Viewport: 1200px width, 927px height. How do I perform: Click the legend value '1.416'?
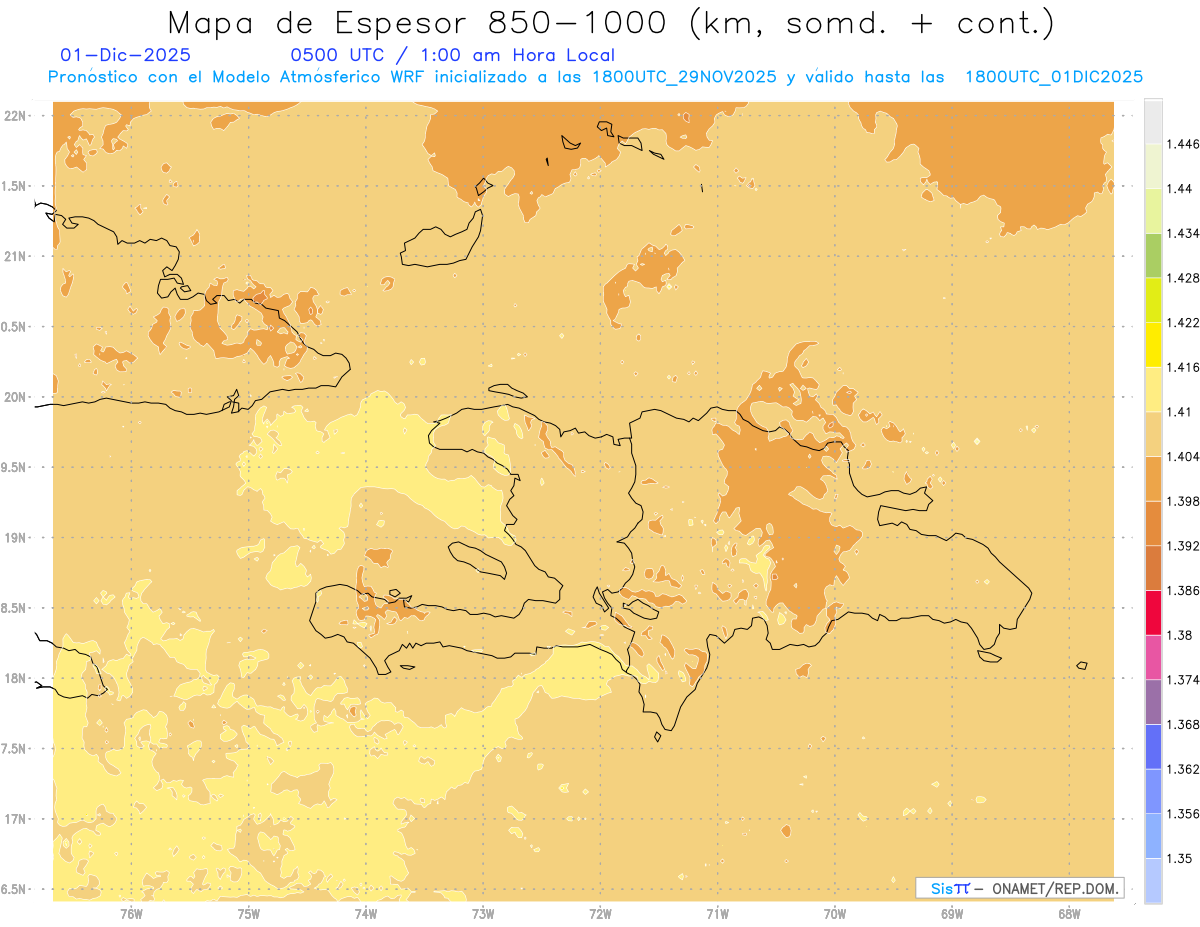tap(1183, 367)
